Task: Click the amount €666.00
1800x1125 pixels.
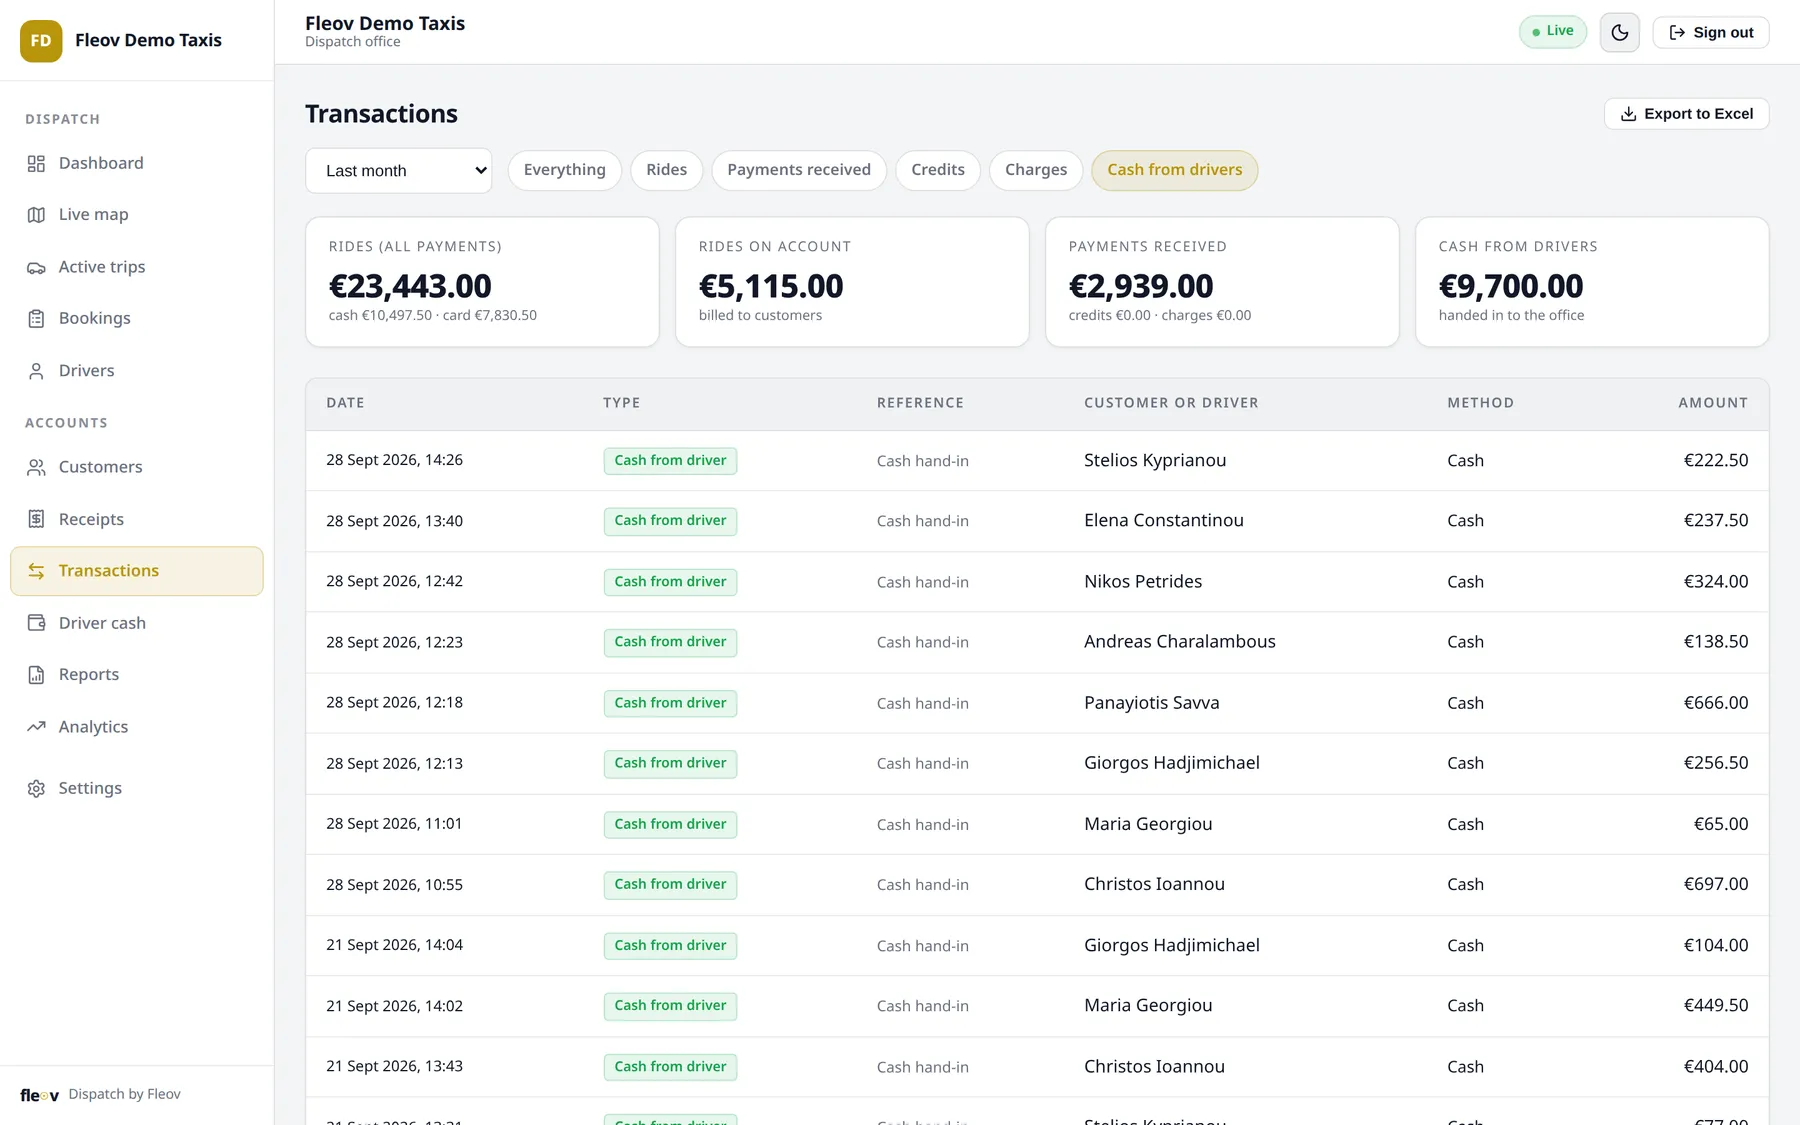Action: point(1716,703)
